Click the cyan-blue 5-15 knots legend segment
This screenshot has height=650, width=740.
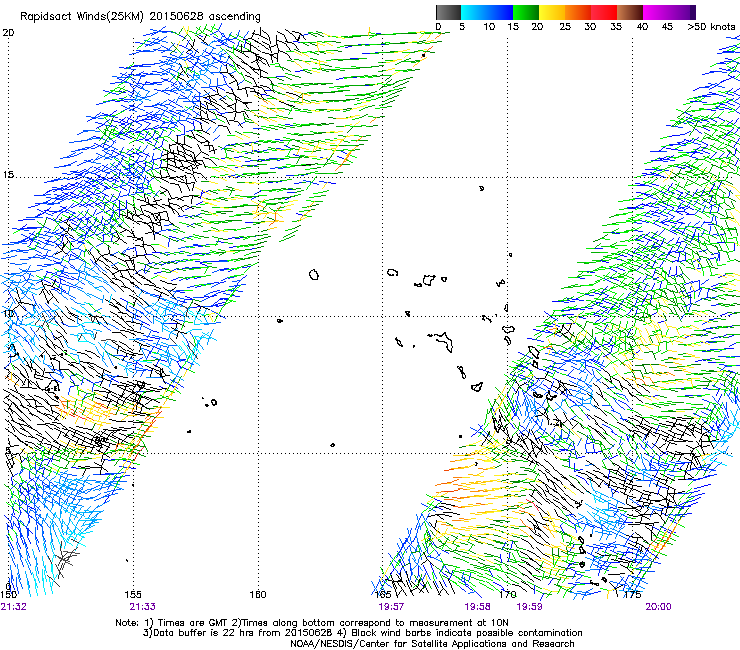point(487,12)
